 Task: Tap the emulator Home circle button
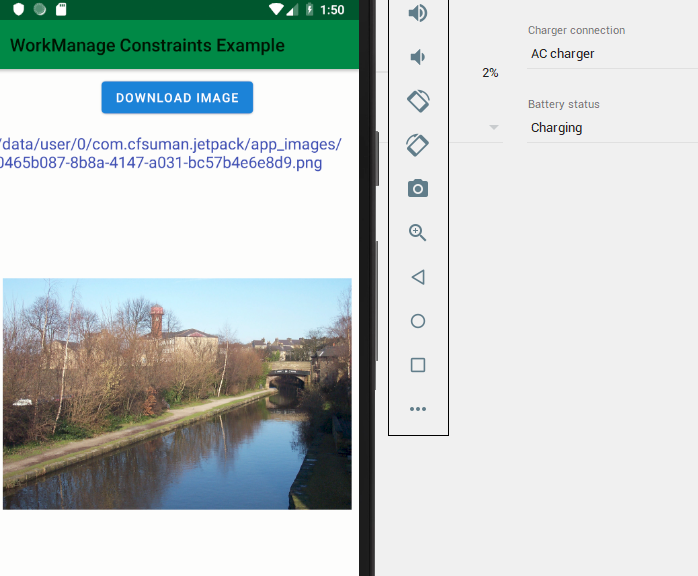coord(418,321)
